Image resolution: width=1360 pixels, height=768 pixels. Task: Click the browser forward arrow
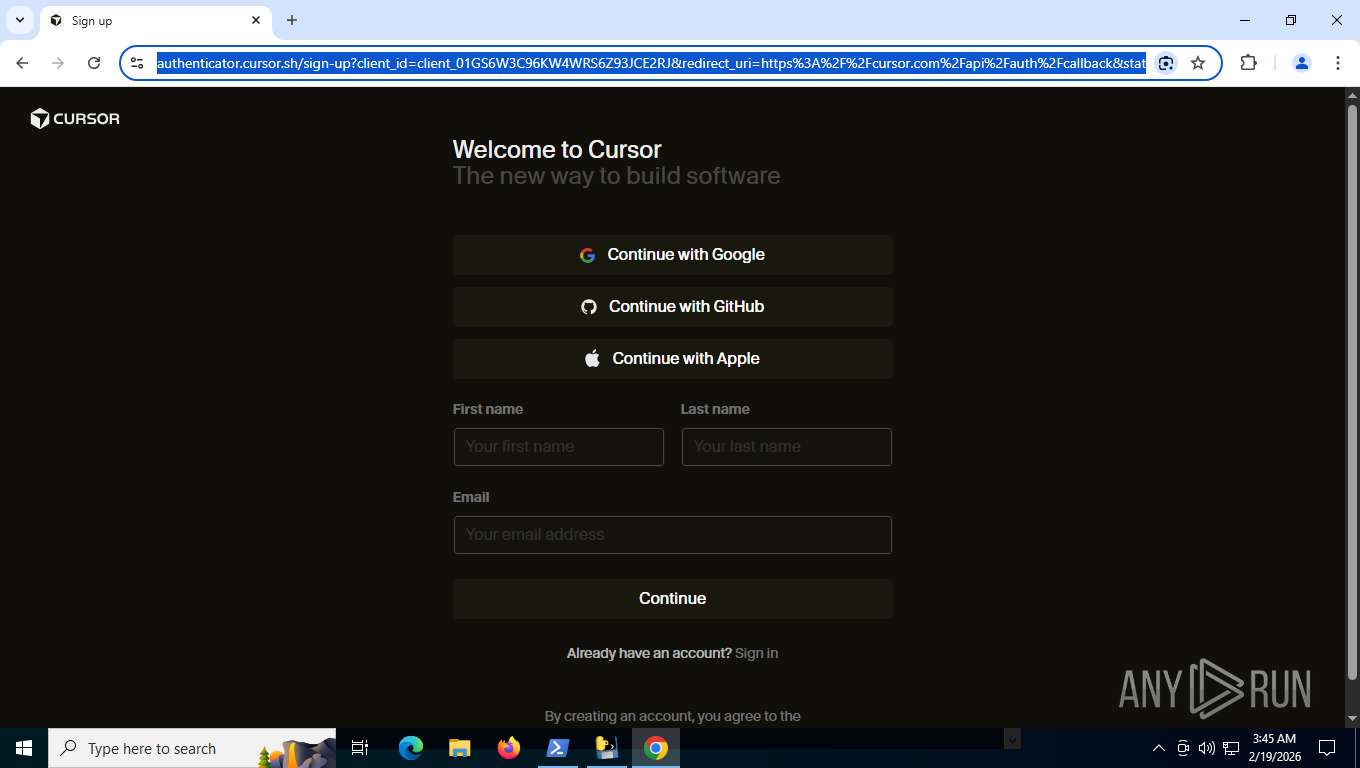(58, 63)
